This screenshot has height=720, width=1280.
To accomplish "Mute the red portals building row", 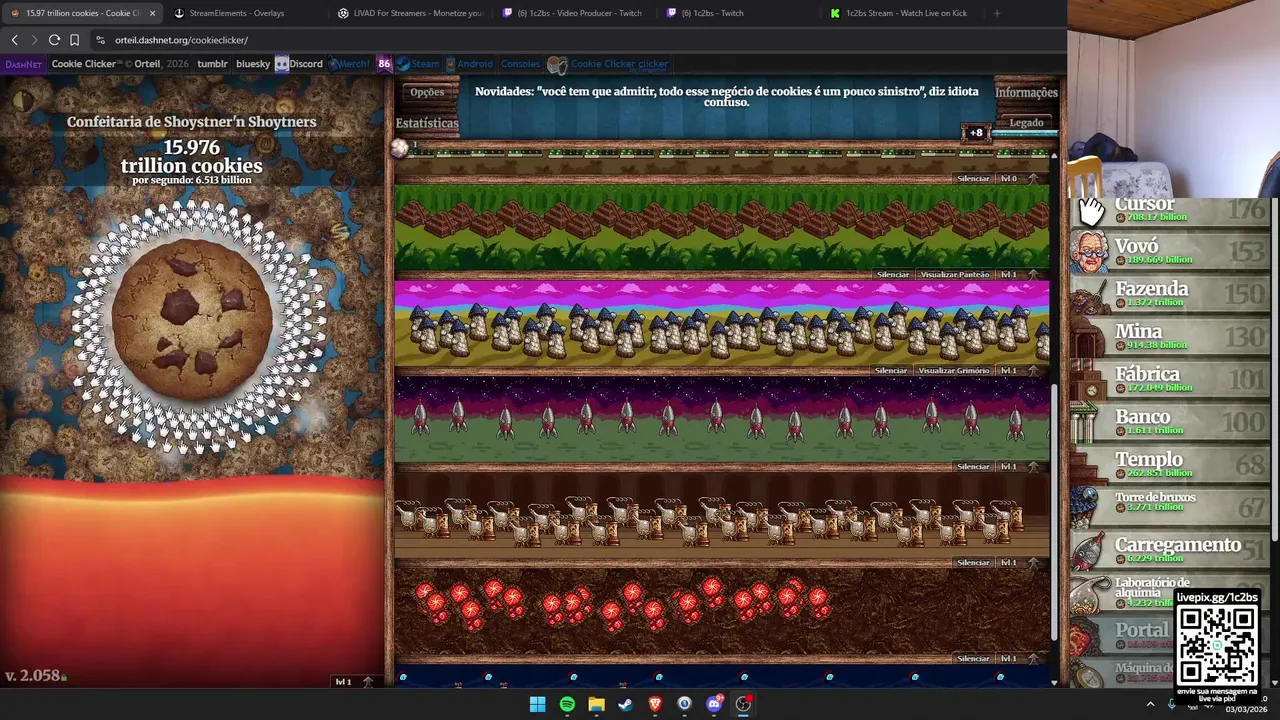I will (x=973, y=658).
